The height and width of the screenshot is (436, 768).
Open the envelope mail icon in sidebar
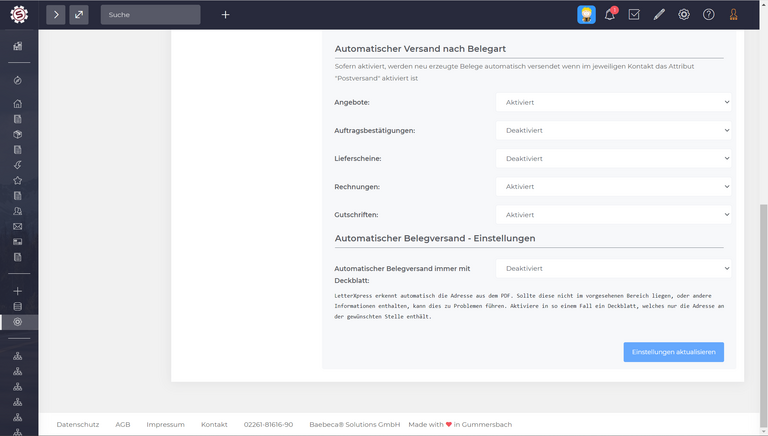point(18,226)
